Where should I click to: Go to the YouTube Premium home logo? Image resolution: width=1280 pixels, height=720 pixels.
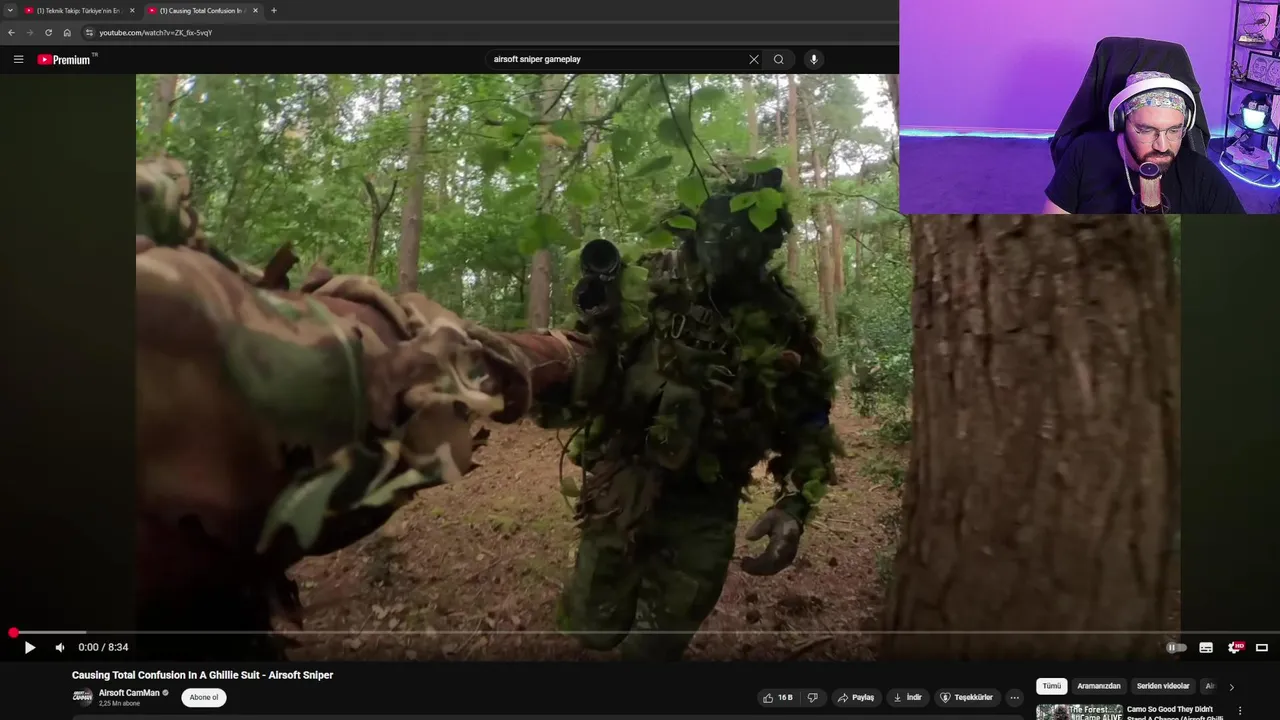pos(65,60)
